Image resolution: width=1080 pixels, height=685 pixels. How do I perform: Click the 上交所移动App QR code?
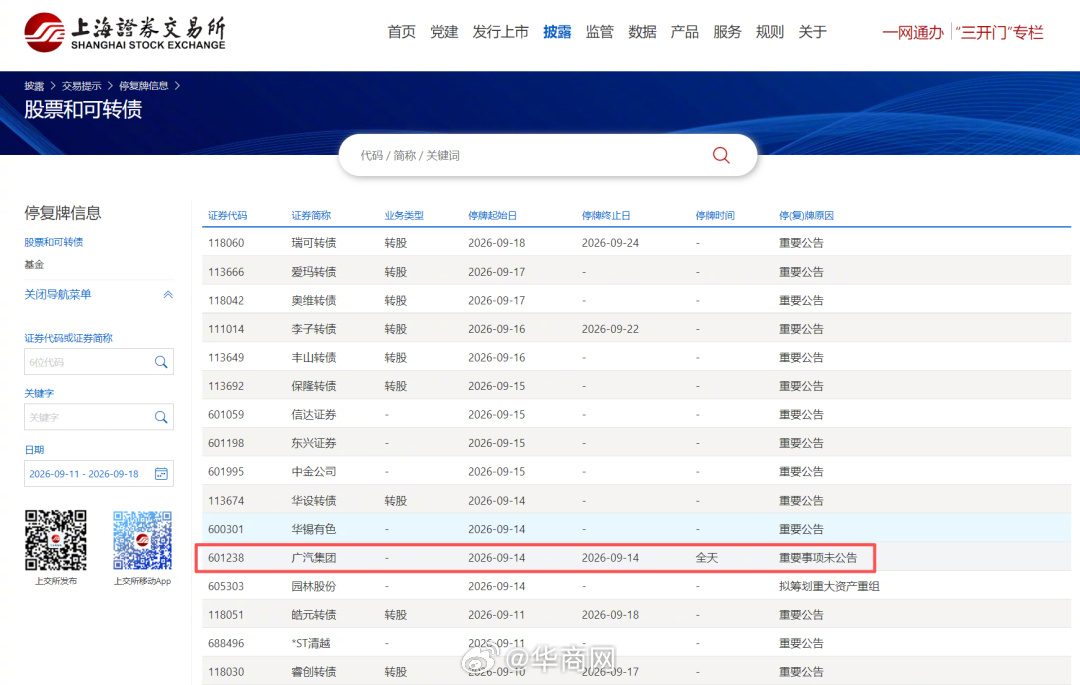[143, 540]
